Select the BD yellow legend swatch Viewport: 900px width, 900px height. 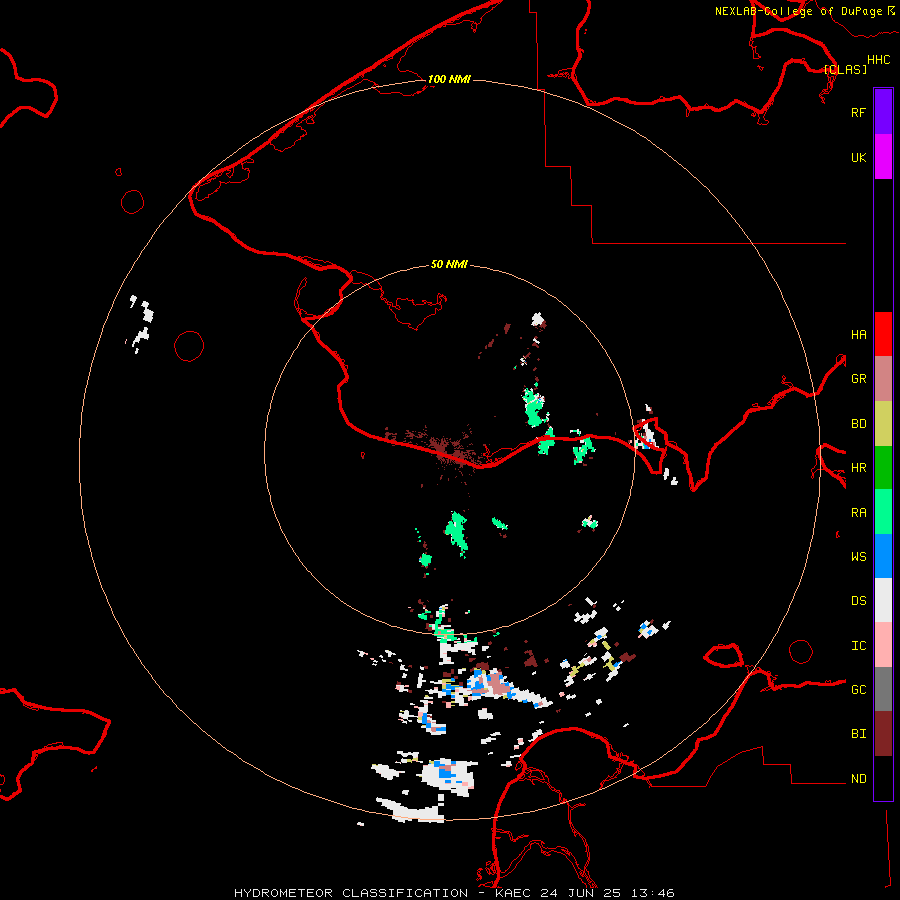coord(883,424)
